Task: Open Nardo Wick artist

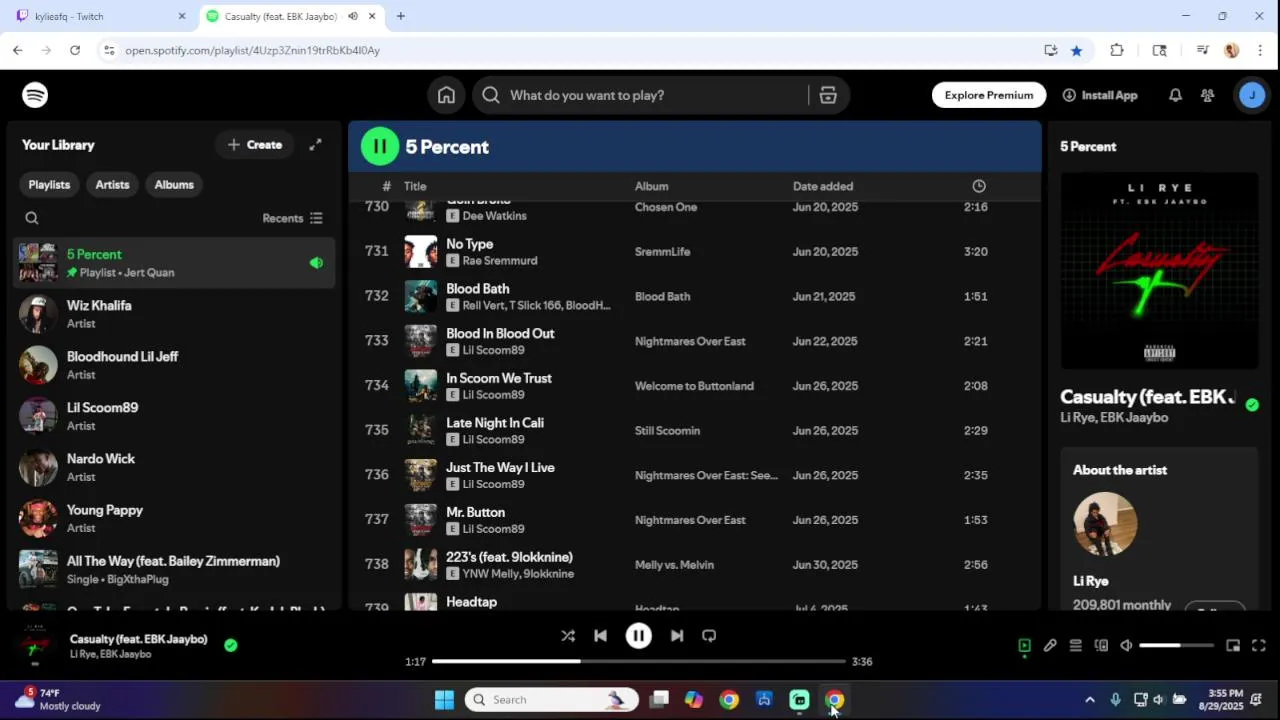Action: coord(174,467)
